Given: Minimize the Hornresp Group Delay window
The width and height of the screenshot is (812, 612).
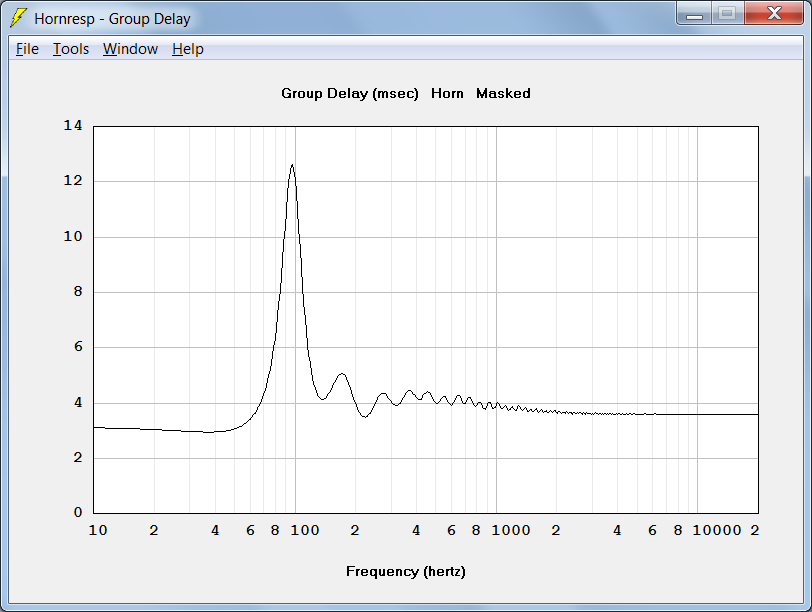Looking at the screenshot, I should 694,13.
